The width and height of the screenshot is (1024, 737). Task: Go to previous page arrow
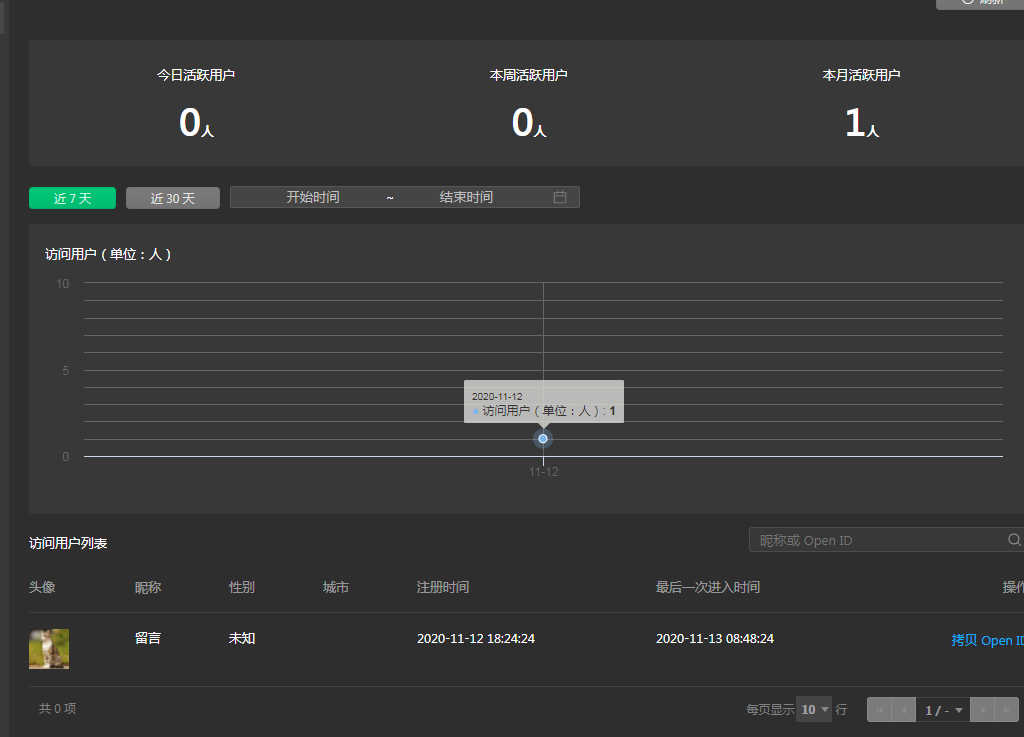click(904, 710)
